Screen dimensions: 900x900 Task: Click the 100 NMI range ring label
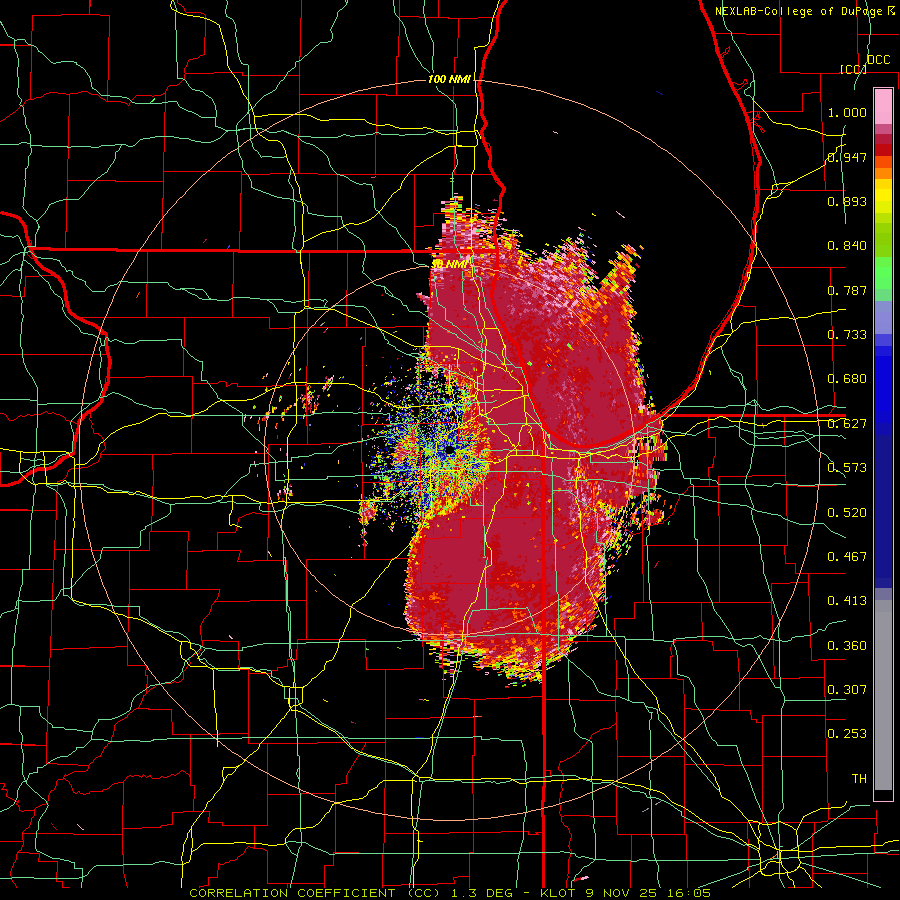pos(449,79)
